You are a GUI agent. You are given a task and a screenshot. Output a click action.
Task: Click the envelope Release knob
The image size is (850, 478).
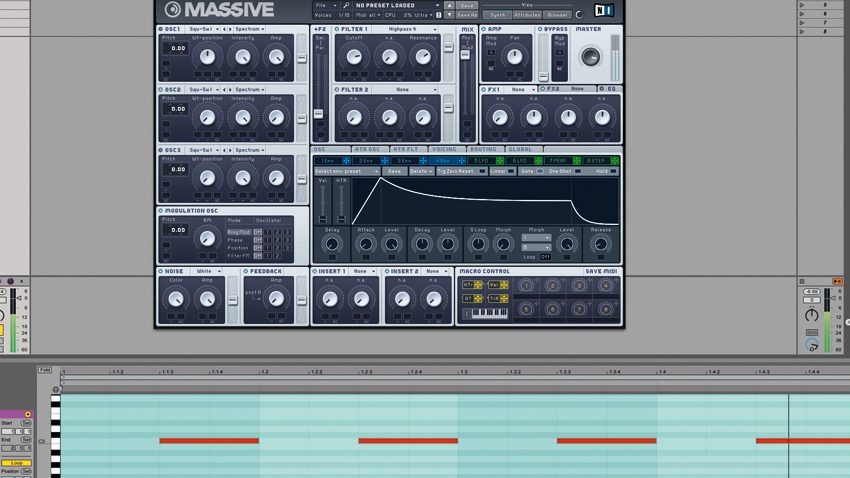point(601,244)
